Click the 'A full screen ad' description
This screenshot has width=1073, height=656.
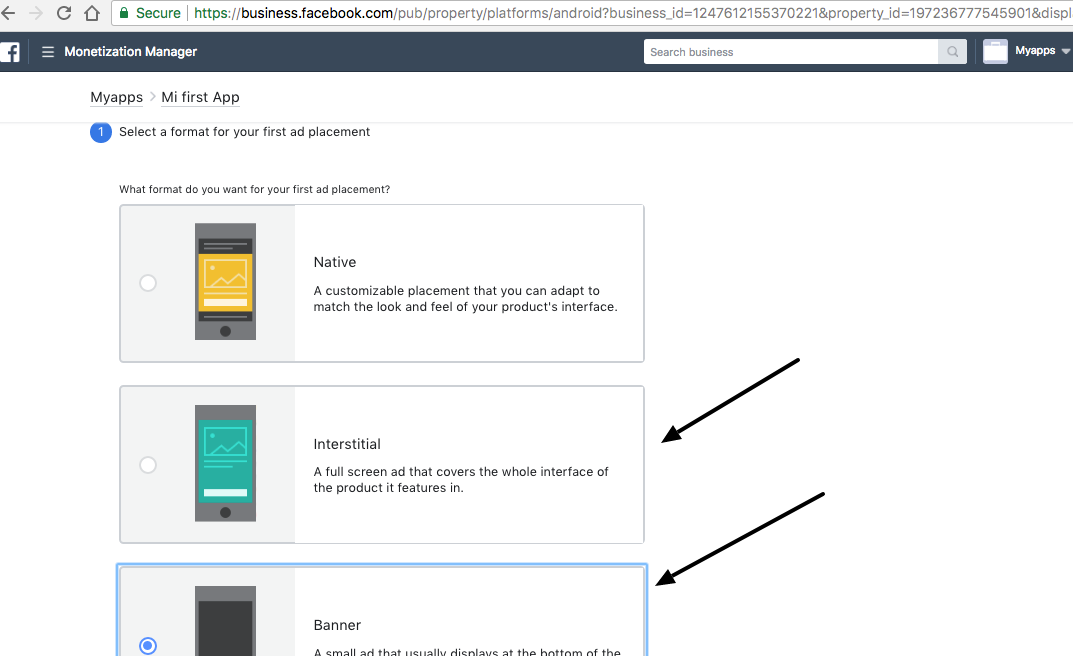tap(461, 480)
